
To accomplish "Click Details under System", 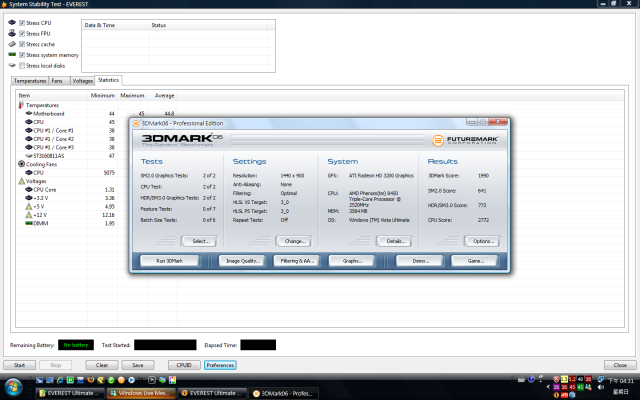I will pos(395,241).
